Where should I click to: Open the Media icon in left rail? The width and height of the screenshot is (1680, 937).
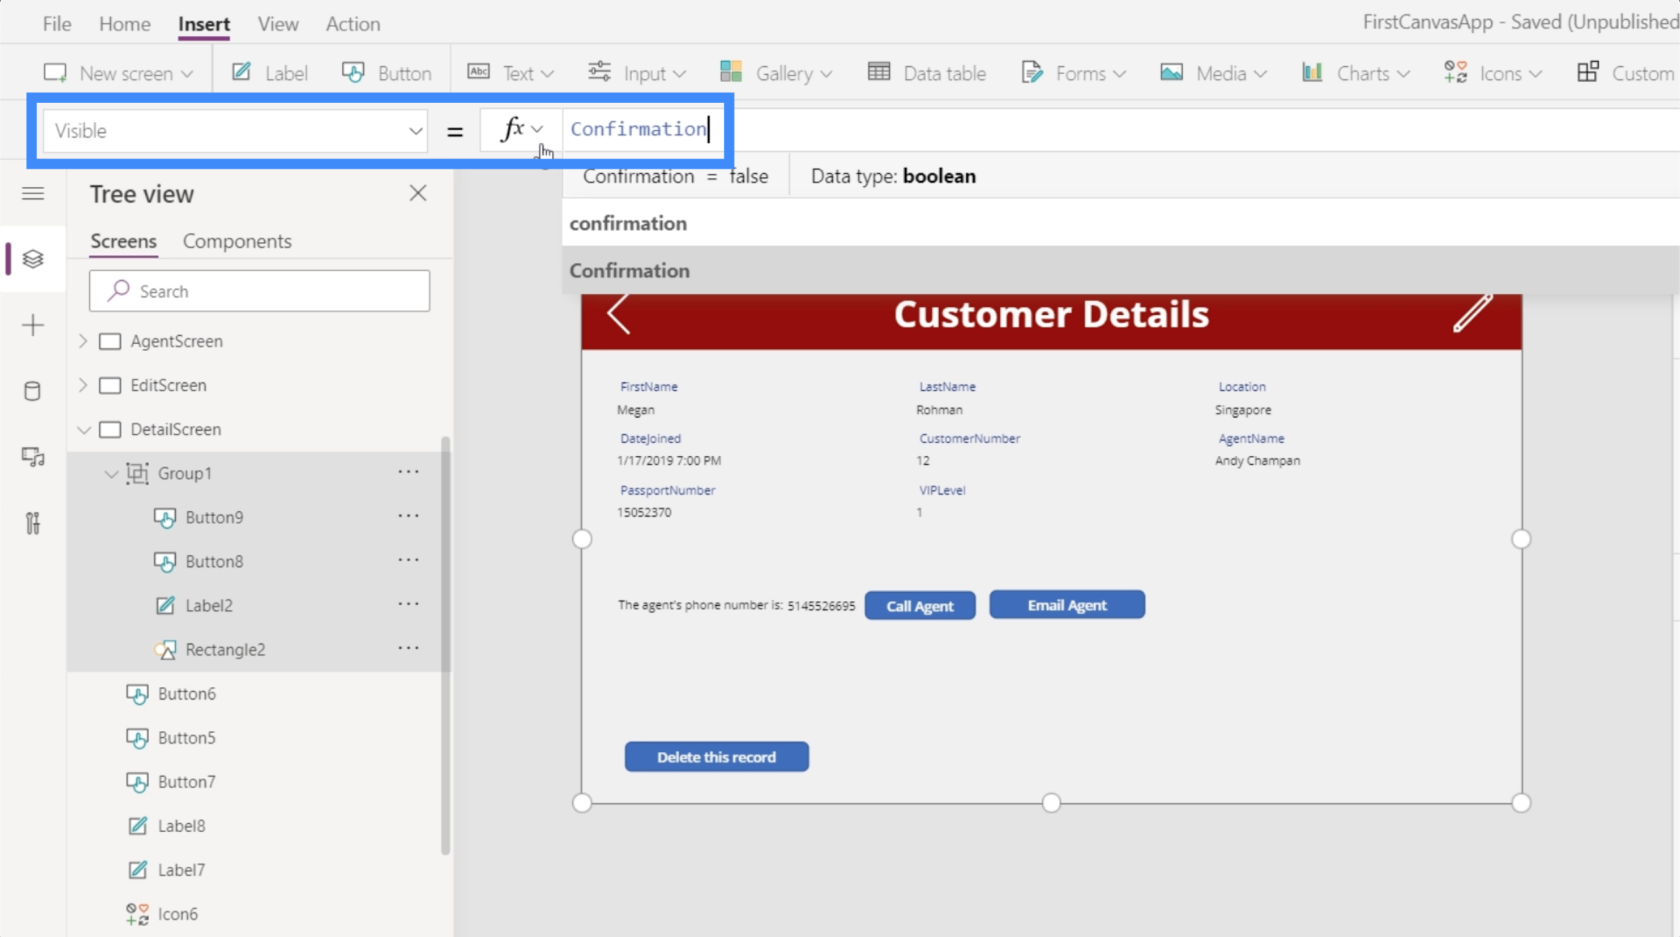[33, 457]
